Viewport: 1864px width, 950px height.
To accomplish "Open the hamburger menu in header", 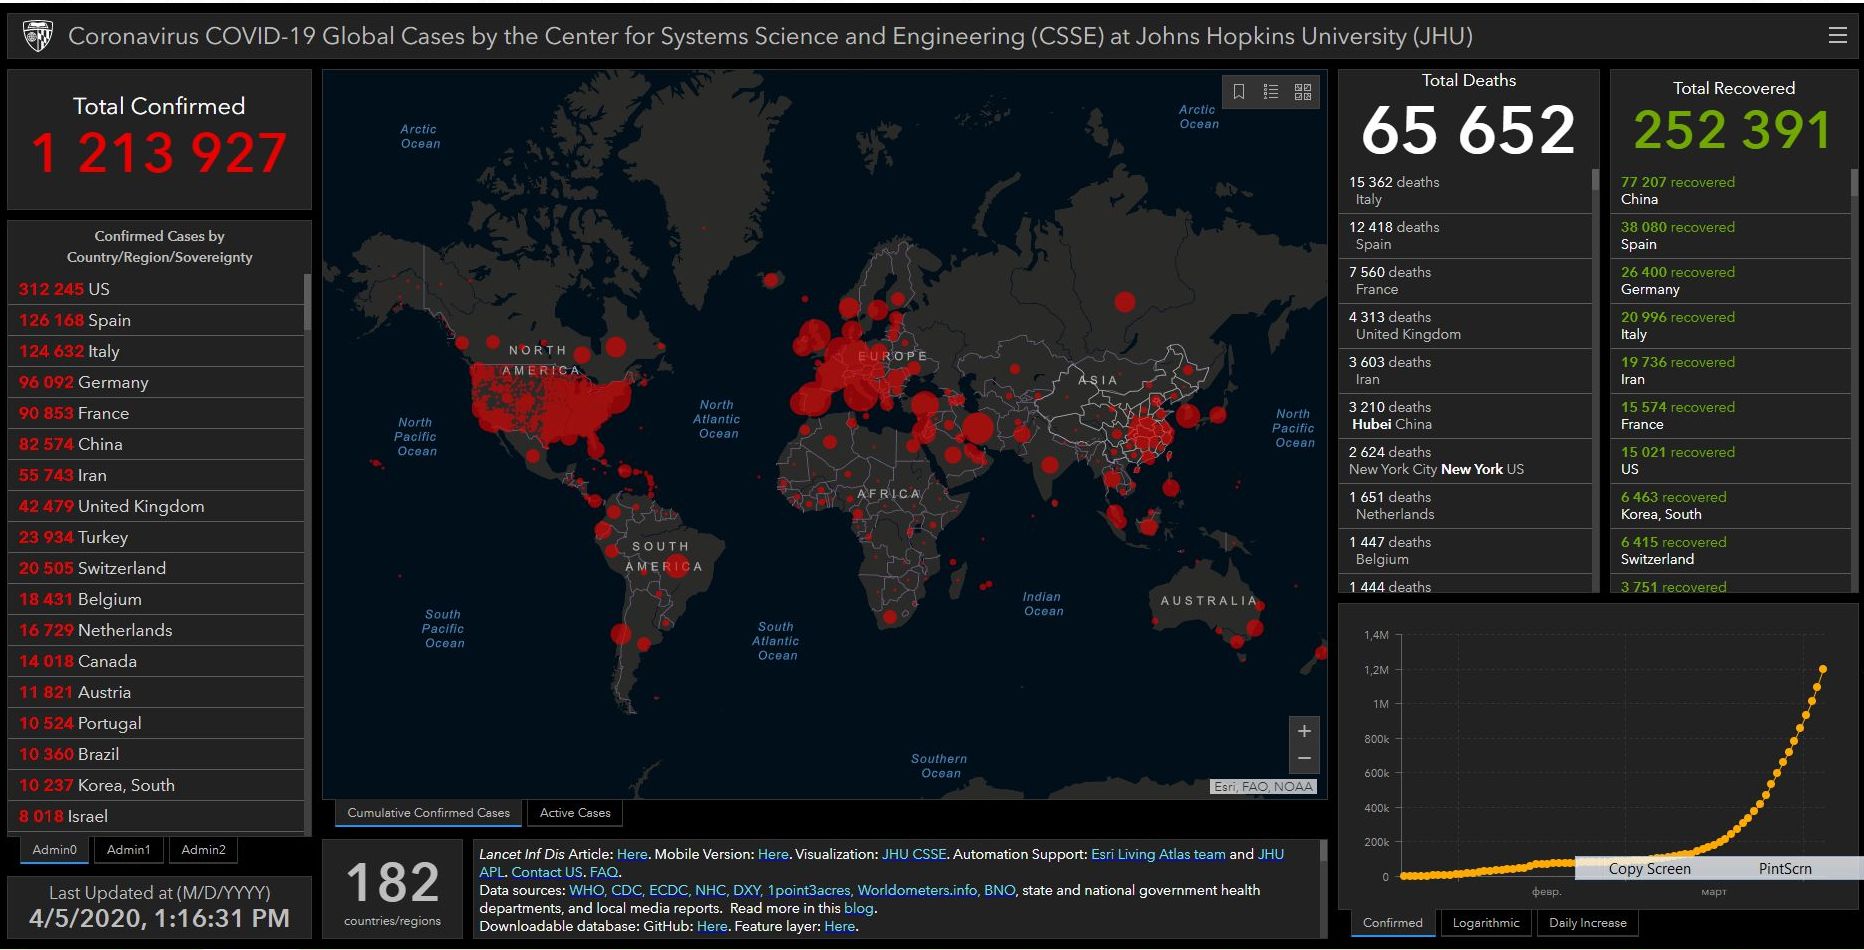I will pos(1838,35).
